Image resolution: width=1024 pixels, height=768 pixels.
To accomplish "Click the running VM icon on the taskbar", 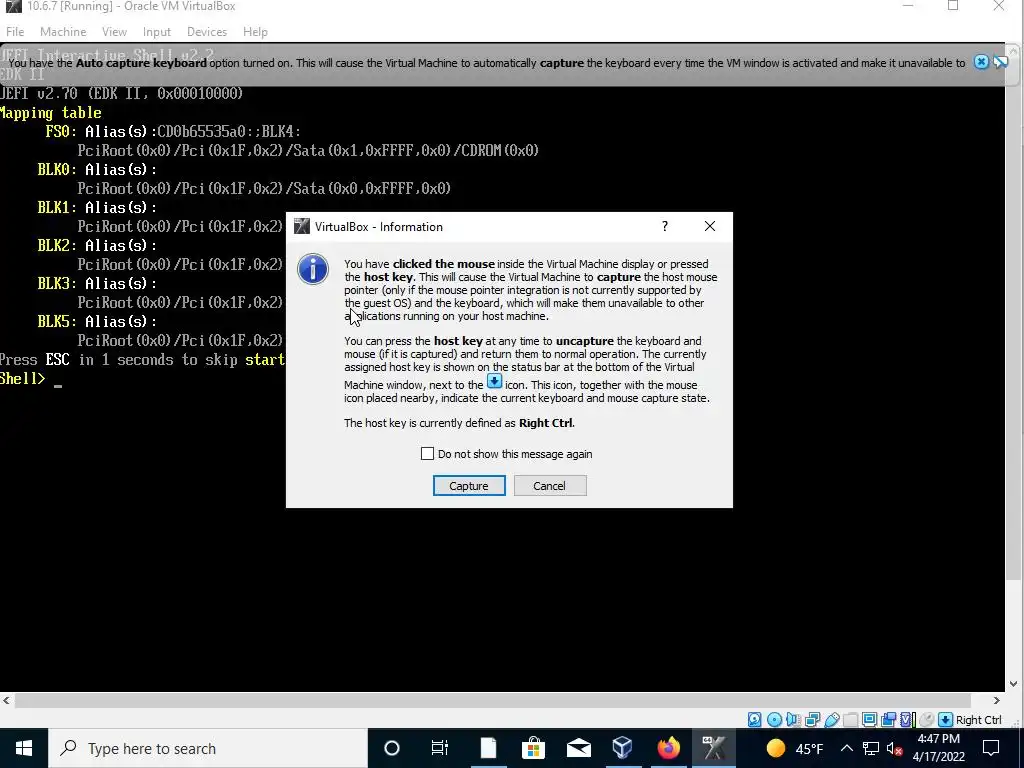I will [714, 748].
